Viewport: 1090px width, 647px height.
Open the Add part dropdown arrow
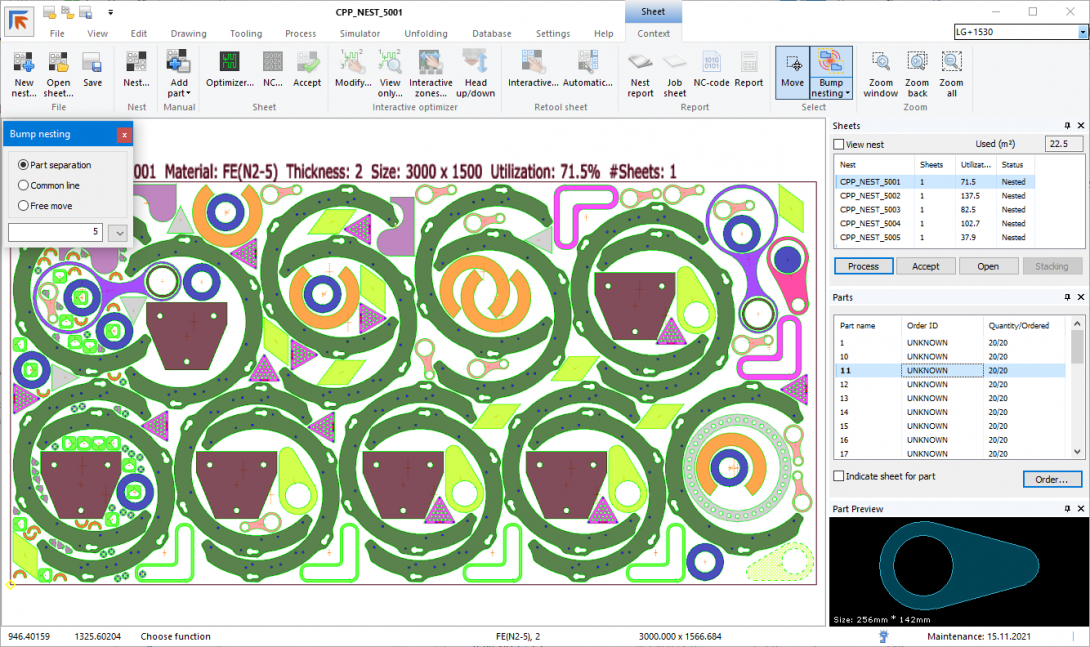188,93
